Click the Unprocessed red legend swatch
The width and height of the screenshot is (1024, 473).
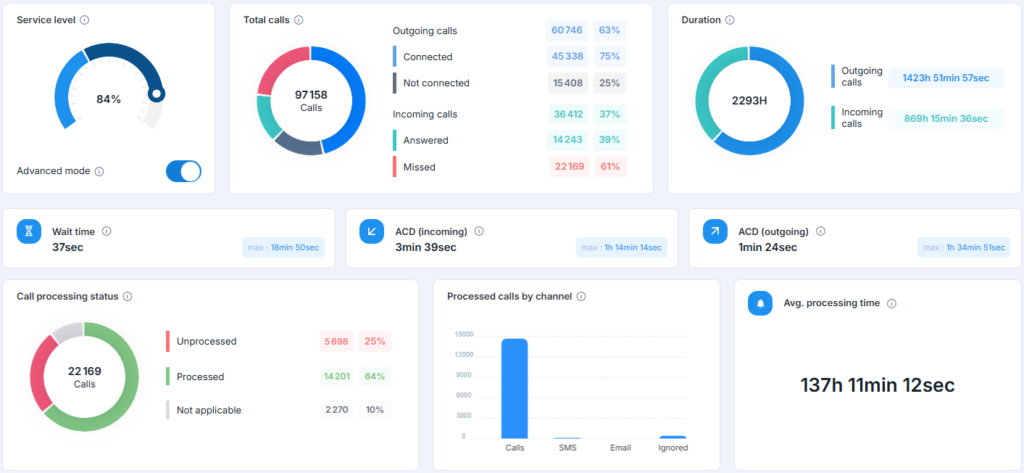click(168, 341)
